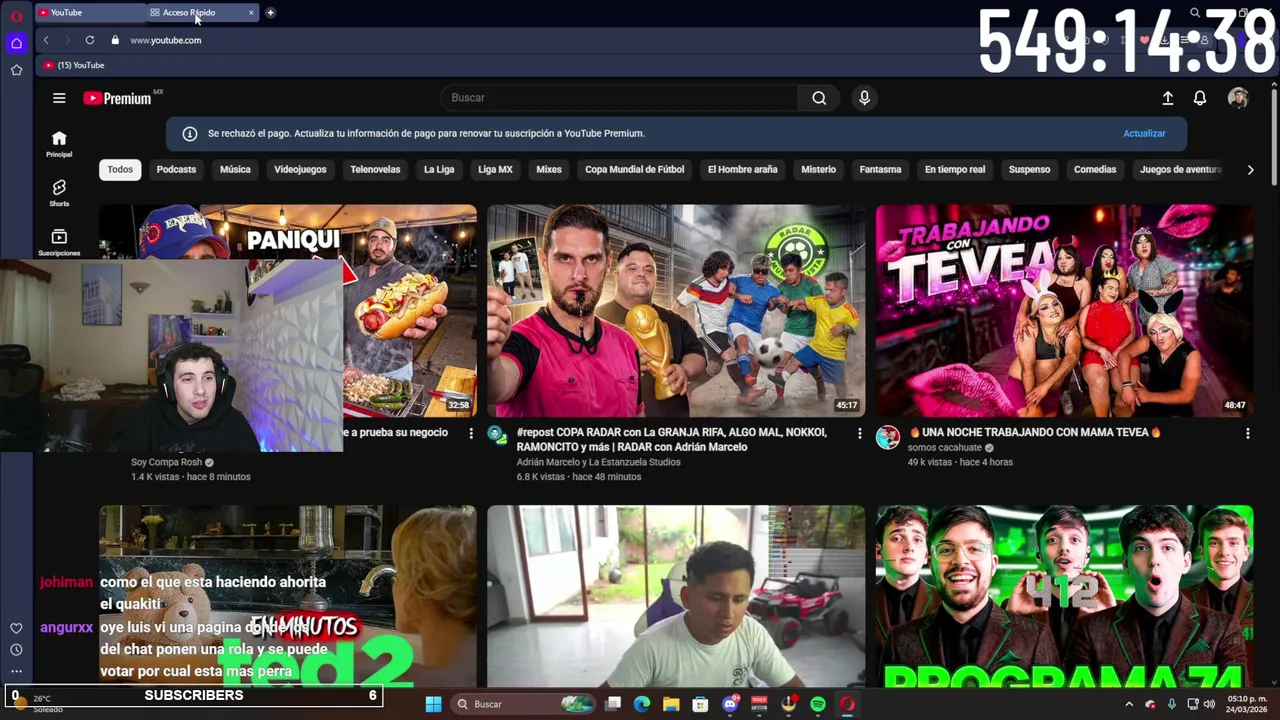
Task: Select the Comedias filter chip
Action: click(x=1095, y=170)
